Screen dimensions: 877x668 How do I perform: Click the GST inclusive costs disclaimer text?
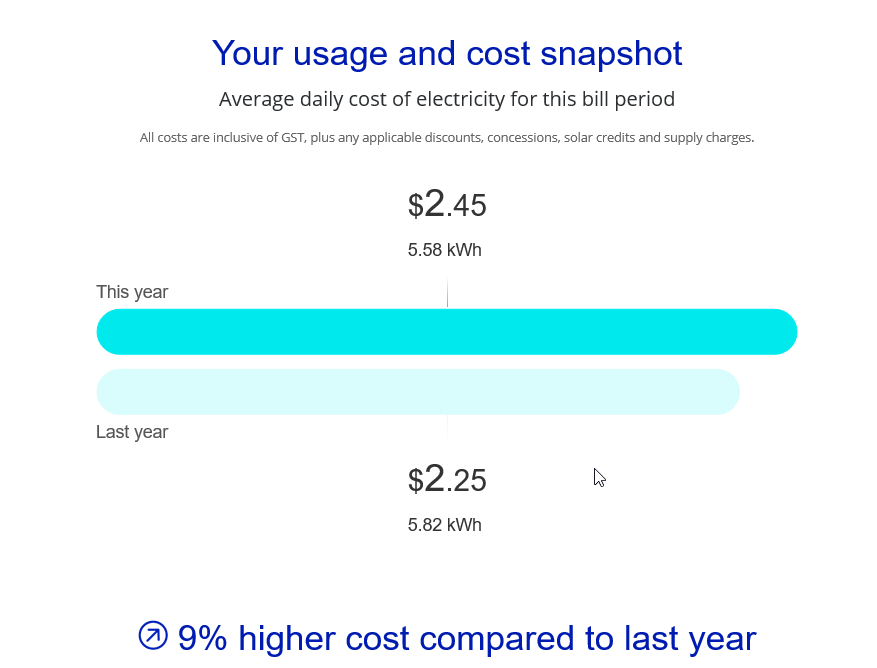point(447,137)
